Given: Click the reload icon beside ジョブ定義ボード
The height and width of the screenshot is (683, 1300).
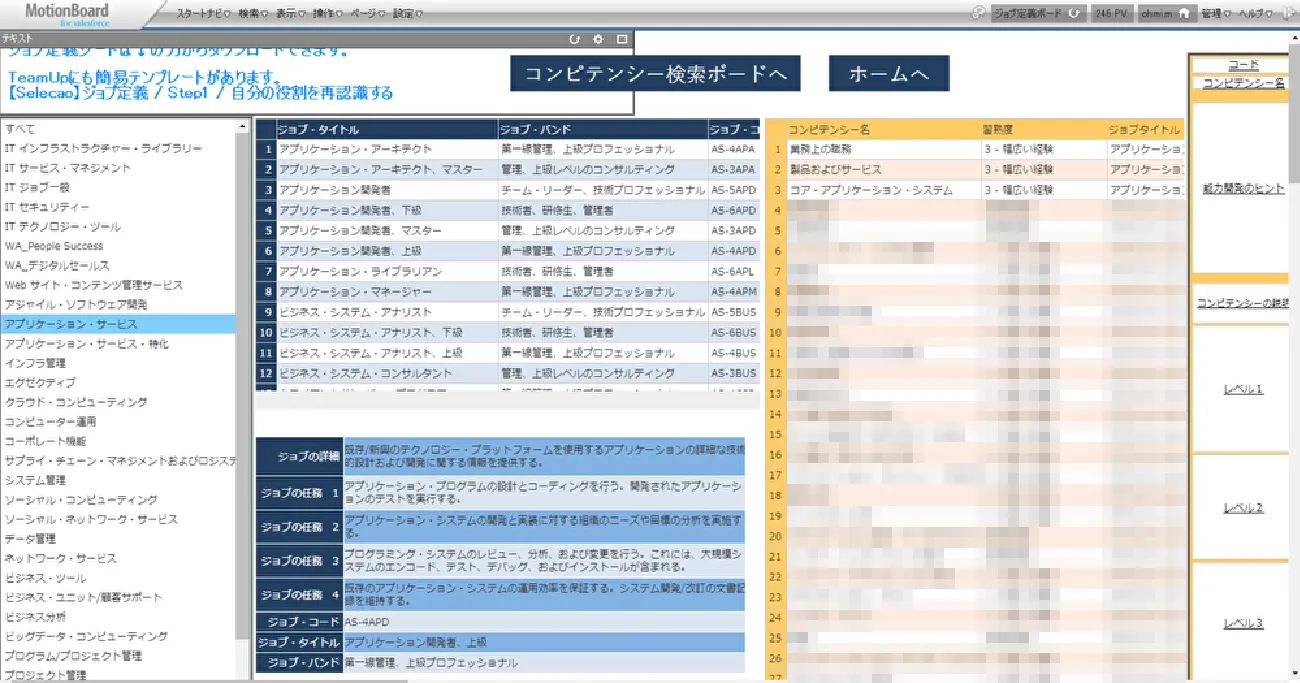Looking at the screenshot, I should 1074,14.
